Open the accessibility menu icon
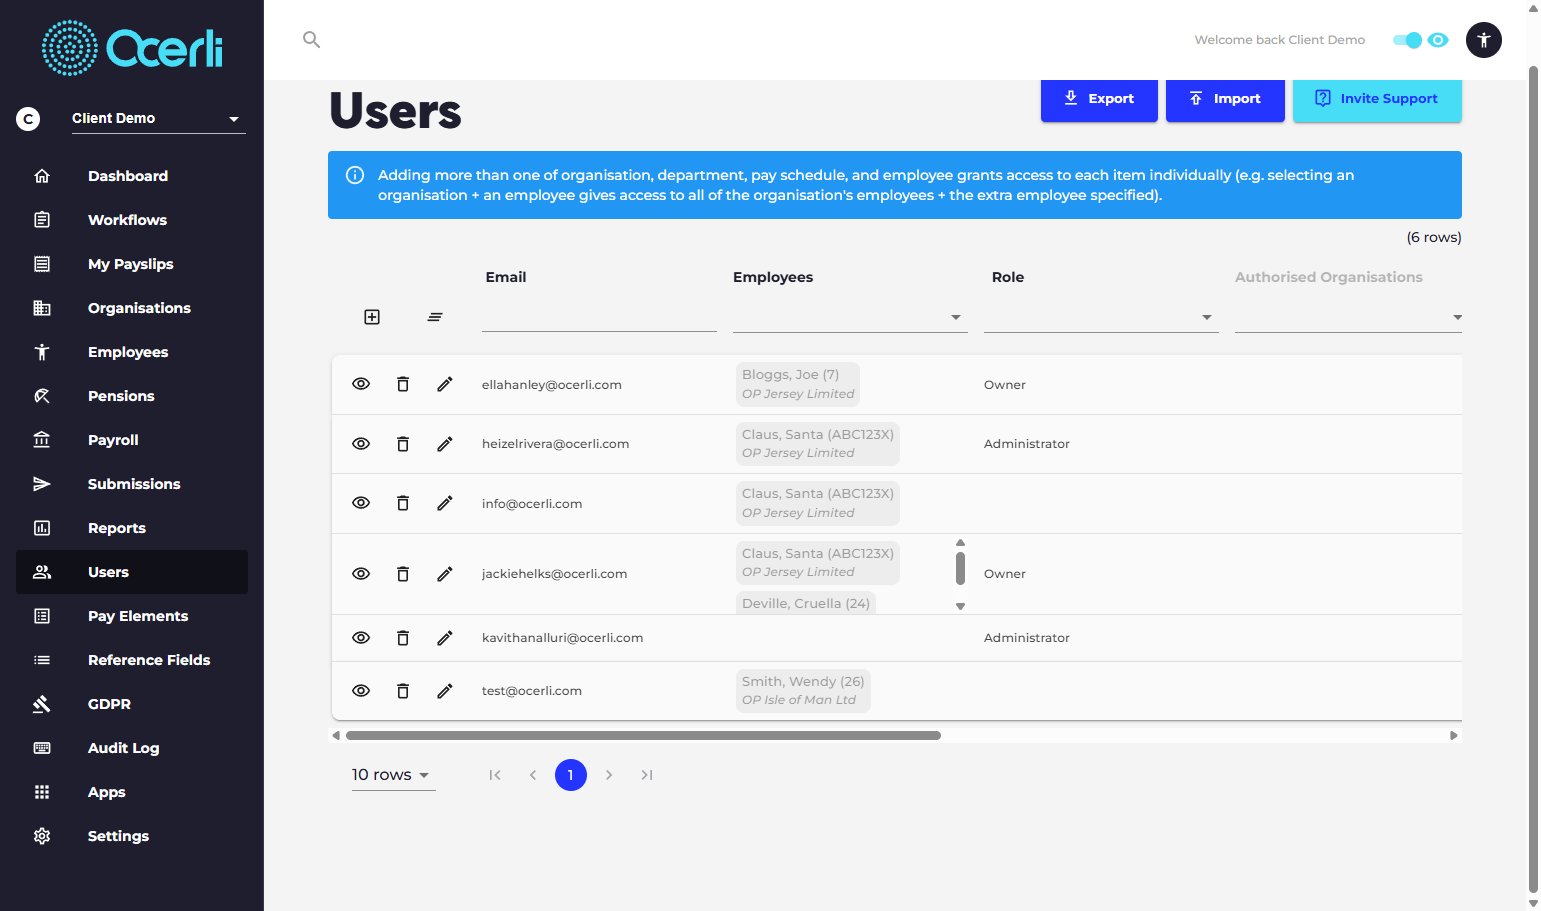This screenshot has height=911, width=1541. click(1484, 40)
